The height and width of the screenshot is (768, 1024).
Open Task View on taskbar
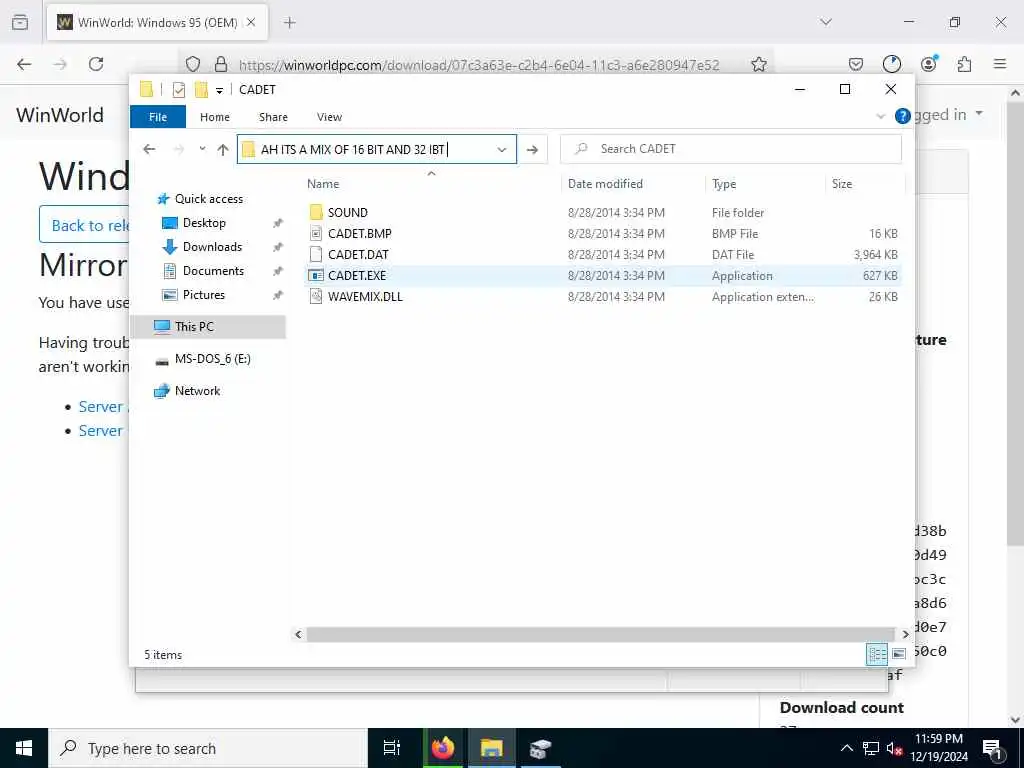[392, 748]
